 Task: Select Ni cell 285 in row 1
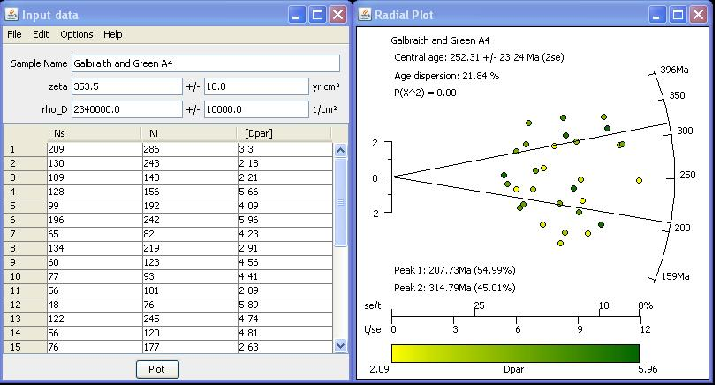point(190,149)
